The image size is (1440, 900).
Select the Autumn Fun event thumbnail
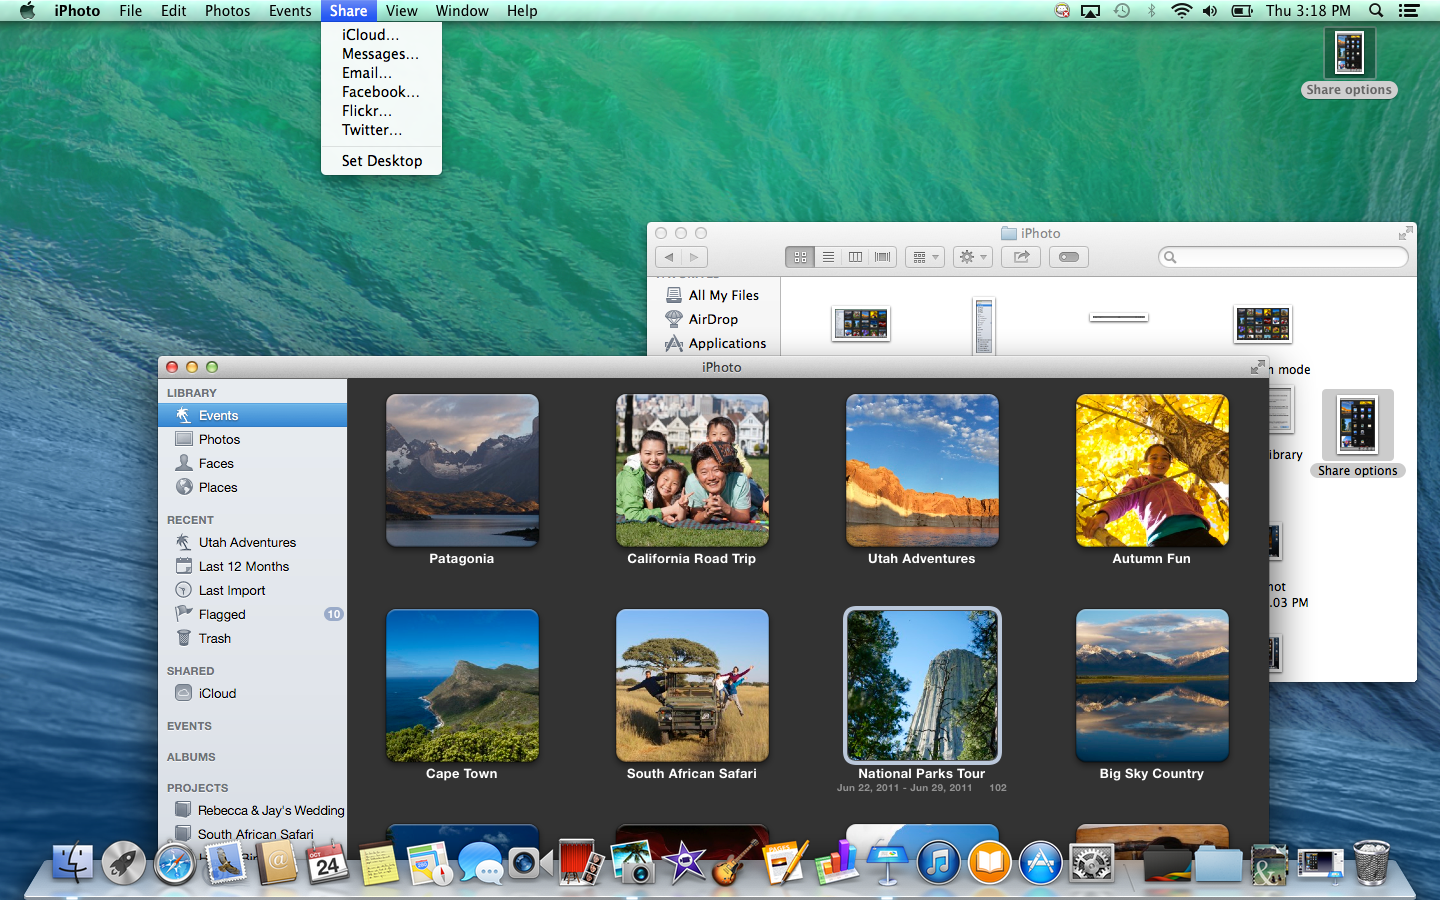coord(1152,470)
